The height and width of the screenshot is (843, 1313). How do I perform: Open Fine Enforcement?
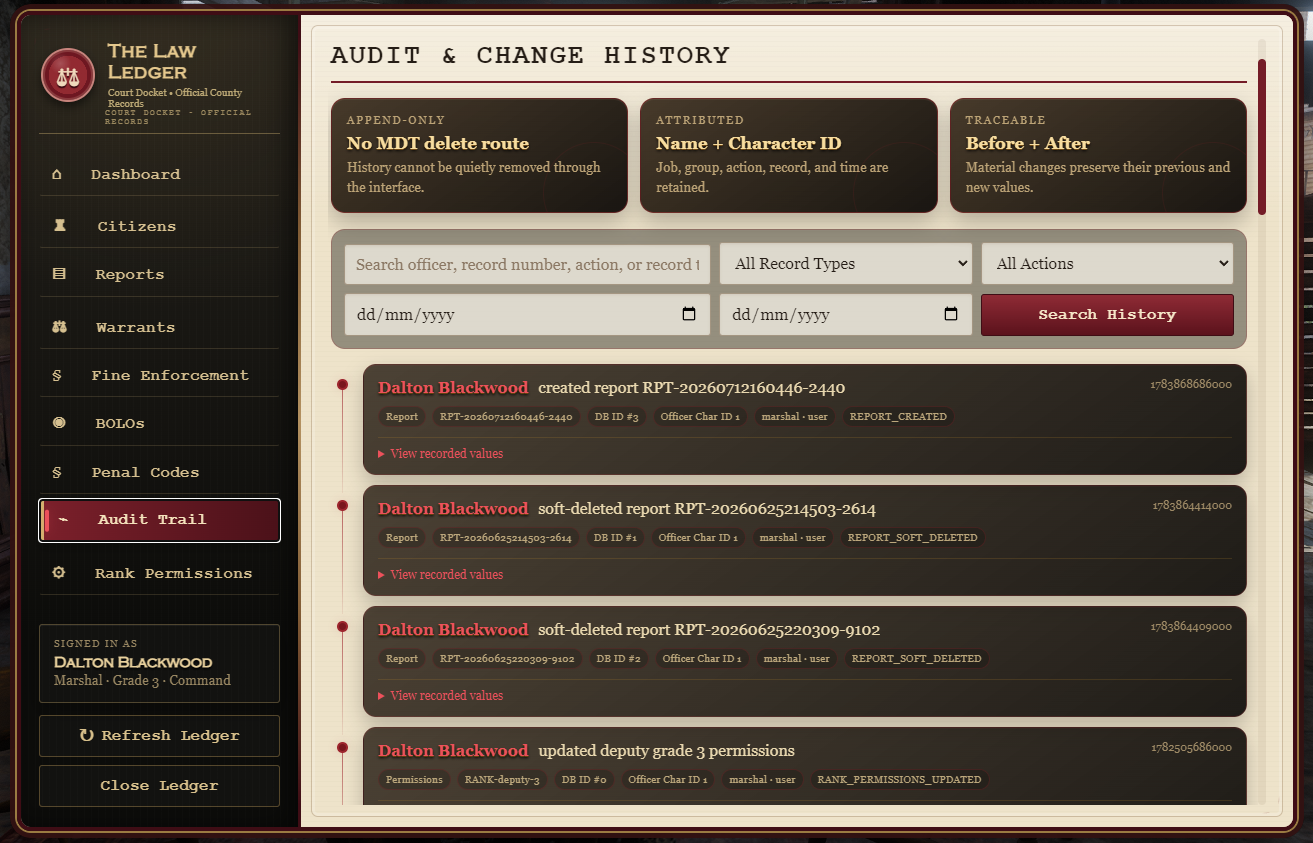[x=159, y=375]
